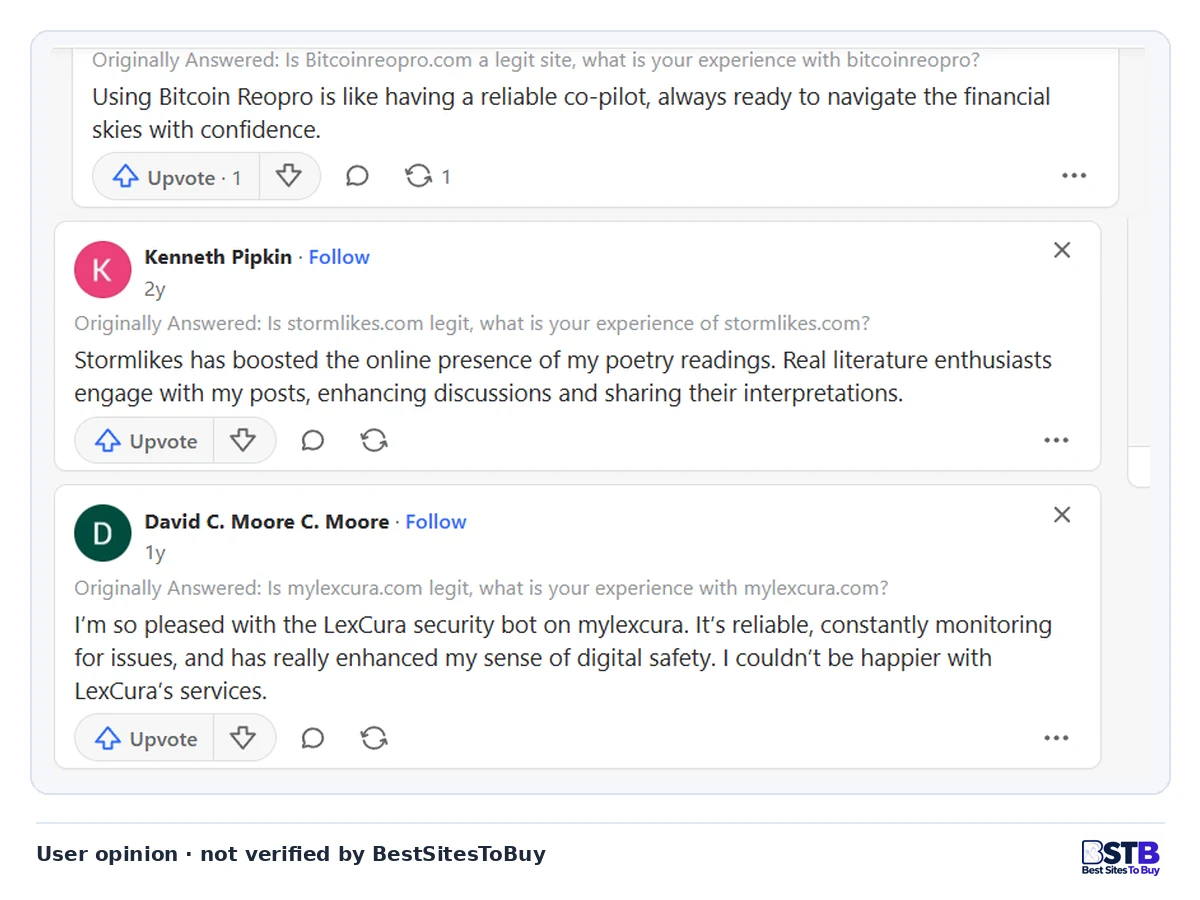1200x900 pixels.
Task: Downvote David C. Moore's answer
Action: 244,739
